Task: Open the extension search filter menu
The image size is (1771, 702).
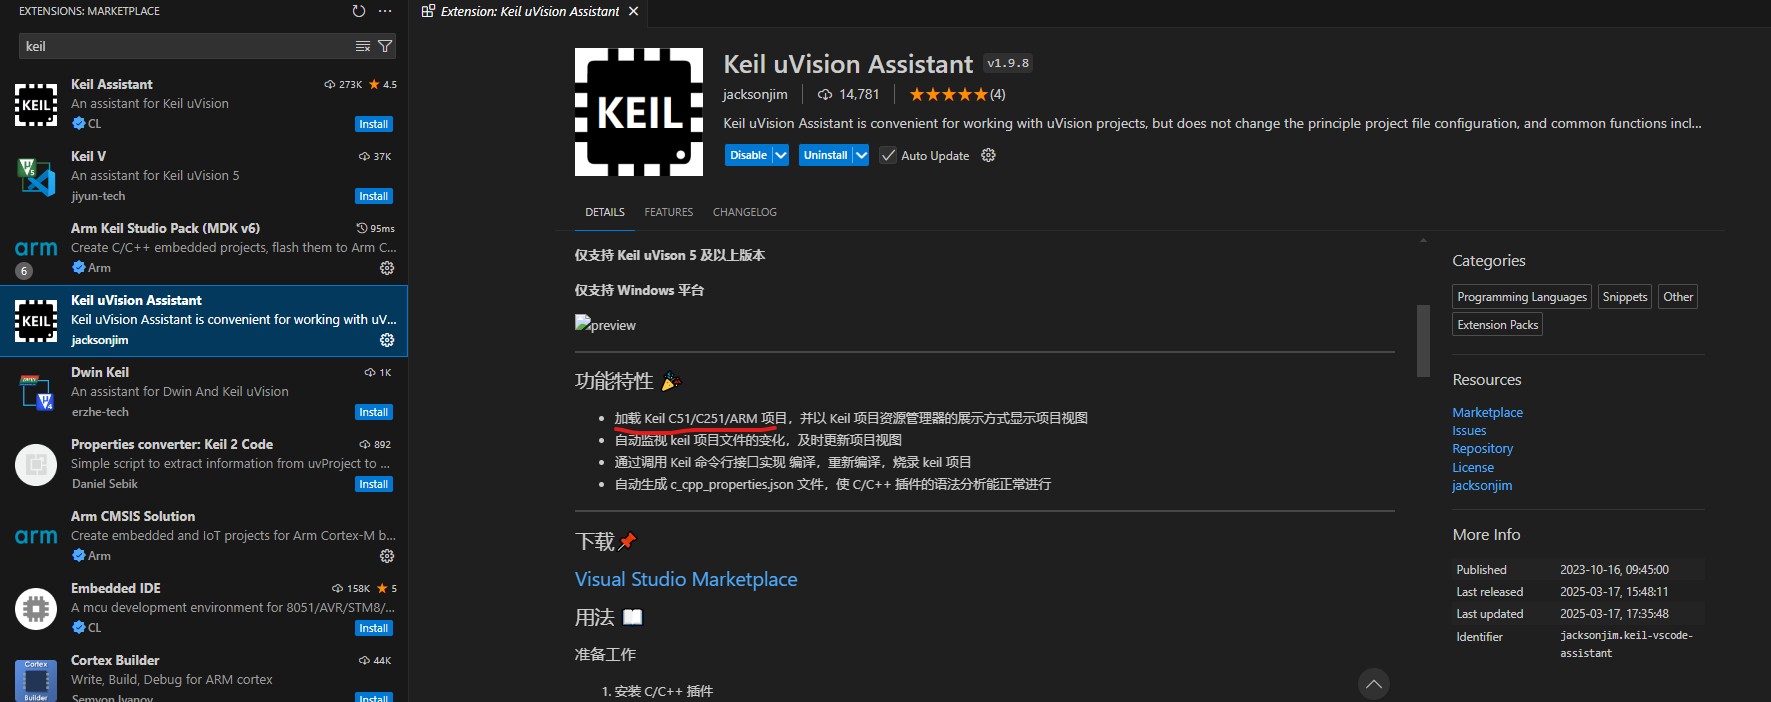Action: (x=385, y=46)
